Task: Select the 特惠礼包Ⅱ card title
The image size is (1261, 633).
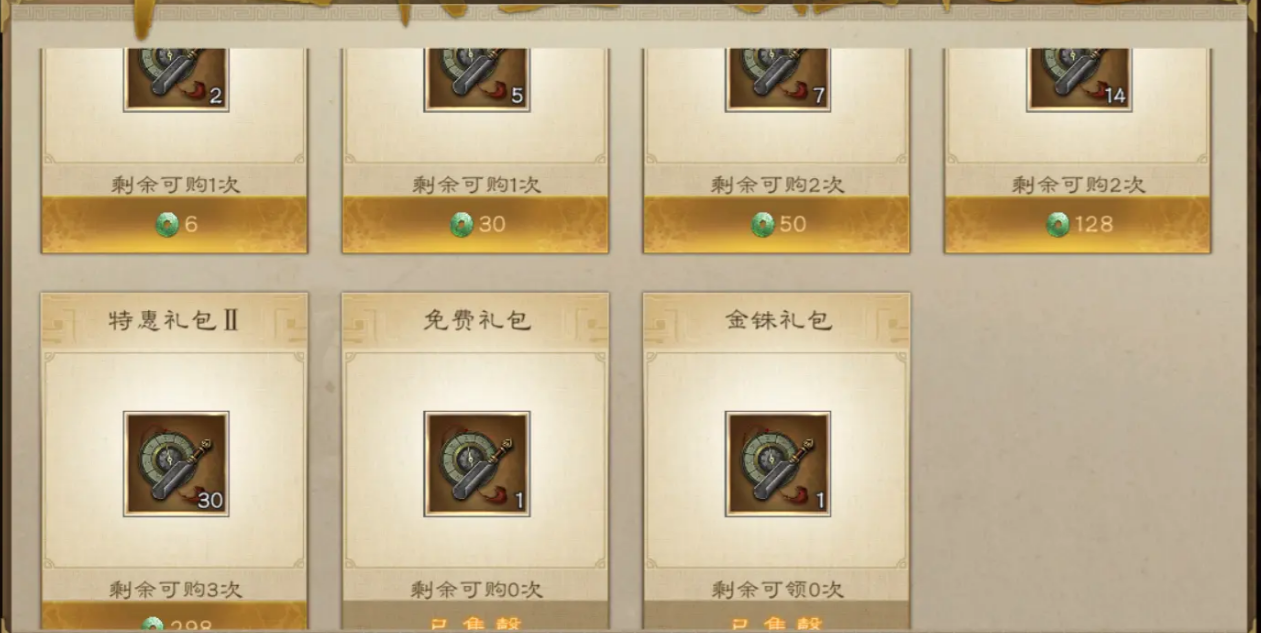Action: point(175,320)
